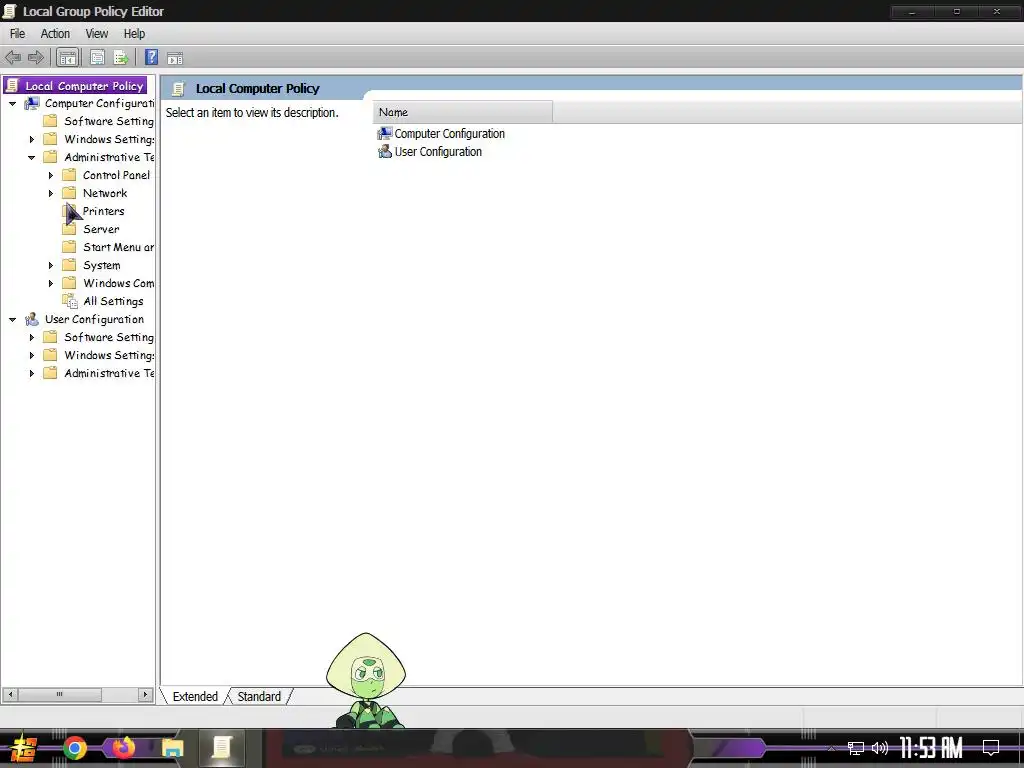Launch Google Chrome from the taskbar
Viewport: 1024px width, 768px height.
75,748
